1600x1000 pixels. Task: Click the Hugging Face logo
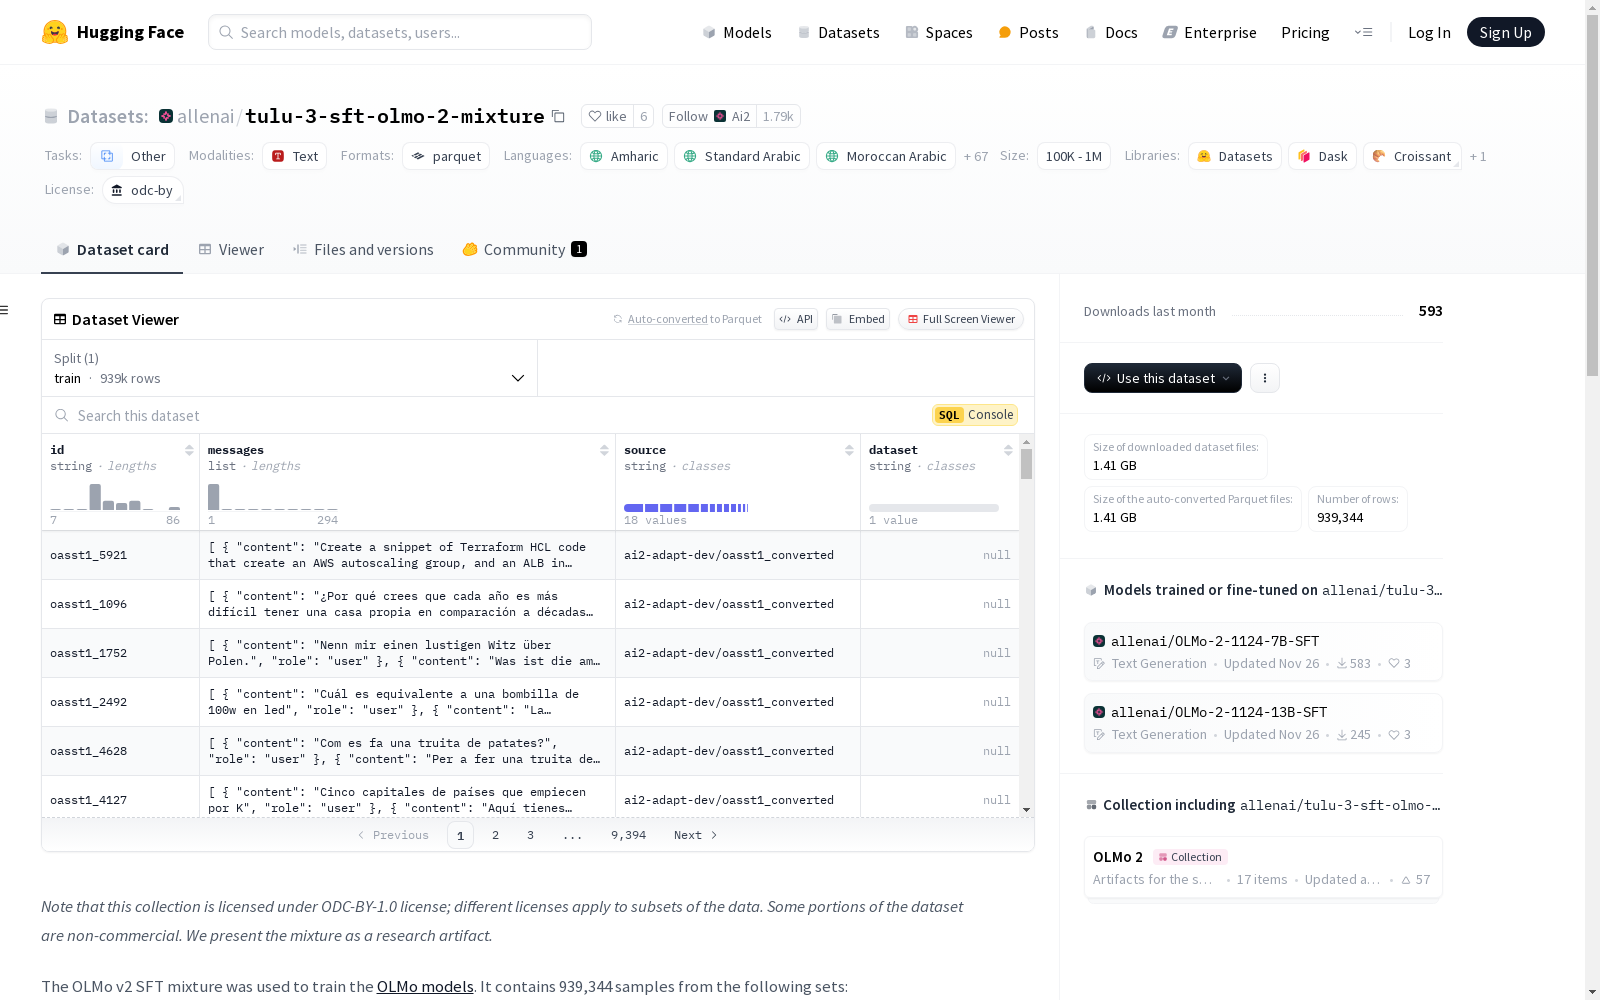click(x=113, y=32)
